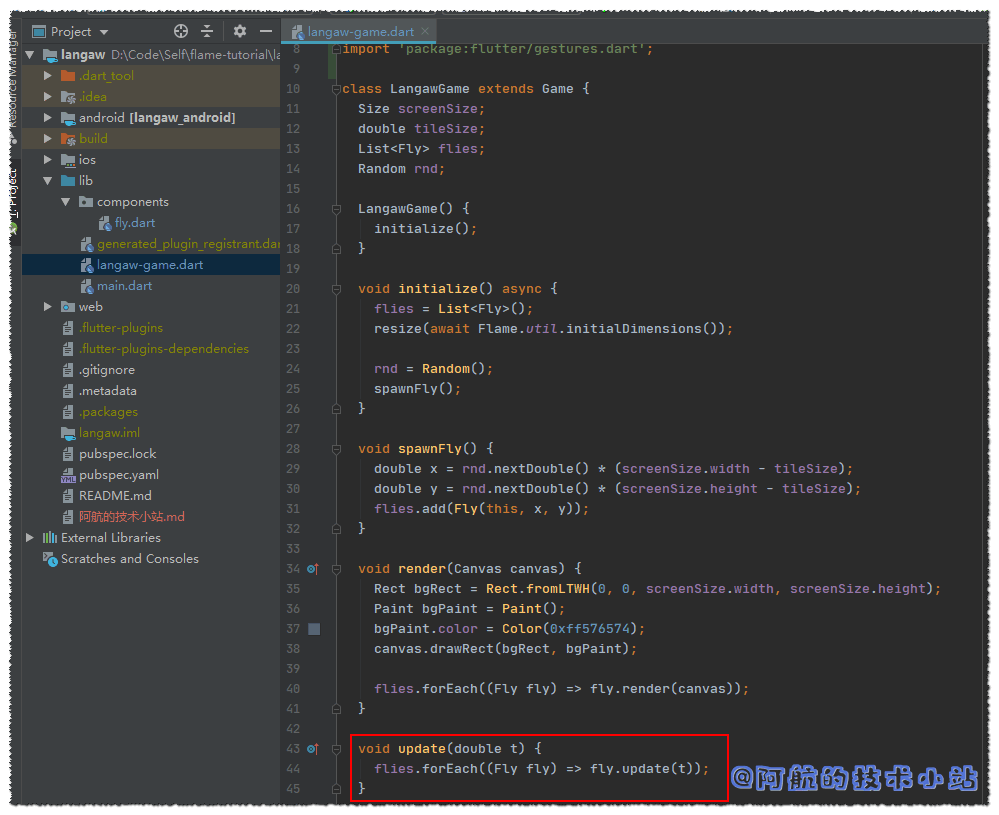Select README.md in the project tree
This screenshot has width=999, height=815.
(115, 496)
